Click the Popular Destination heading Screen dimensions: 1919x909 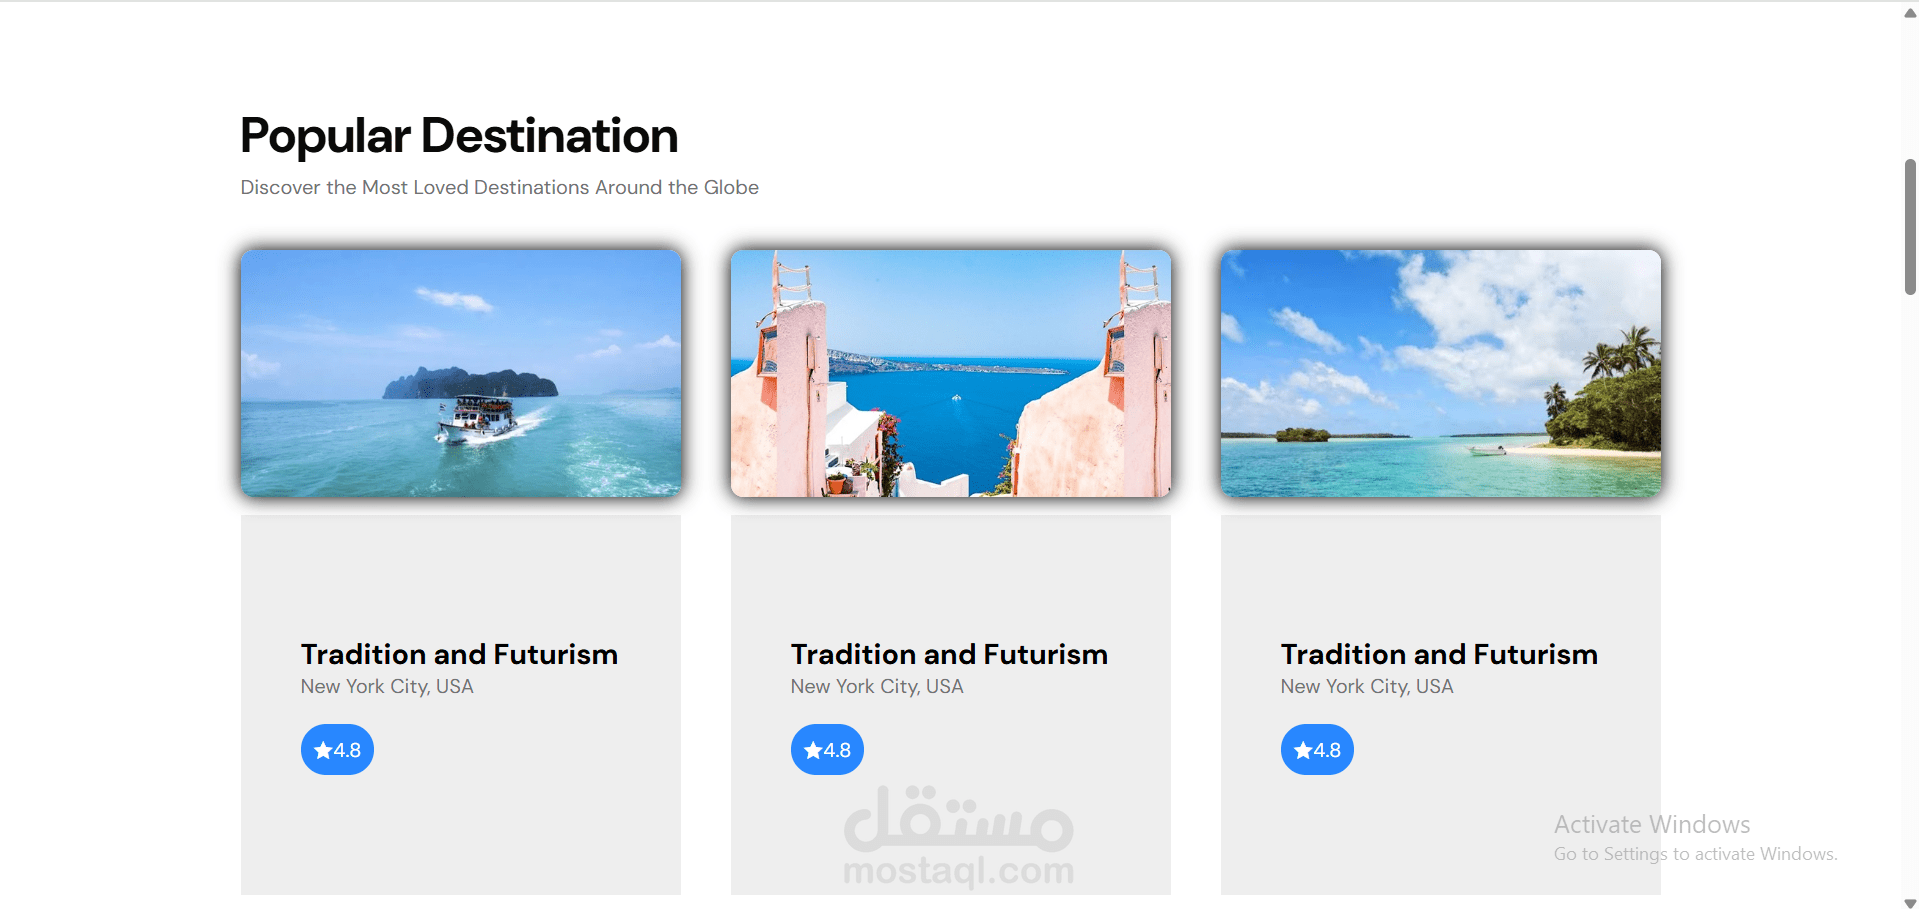click(459, 136)
